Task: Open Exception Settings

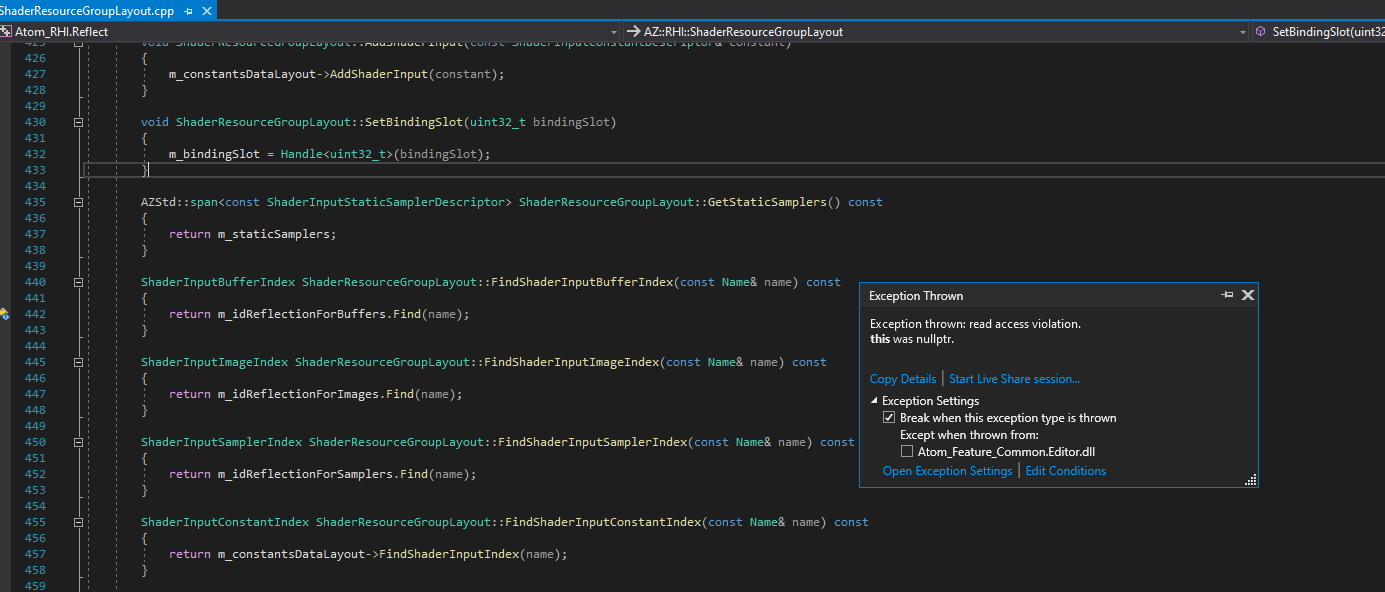Action: 947,470
